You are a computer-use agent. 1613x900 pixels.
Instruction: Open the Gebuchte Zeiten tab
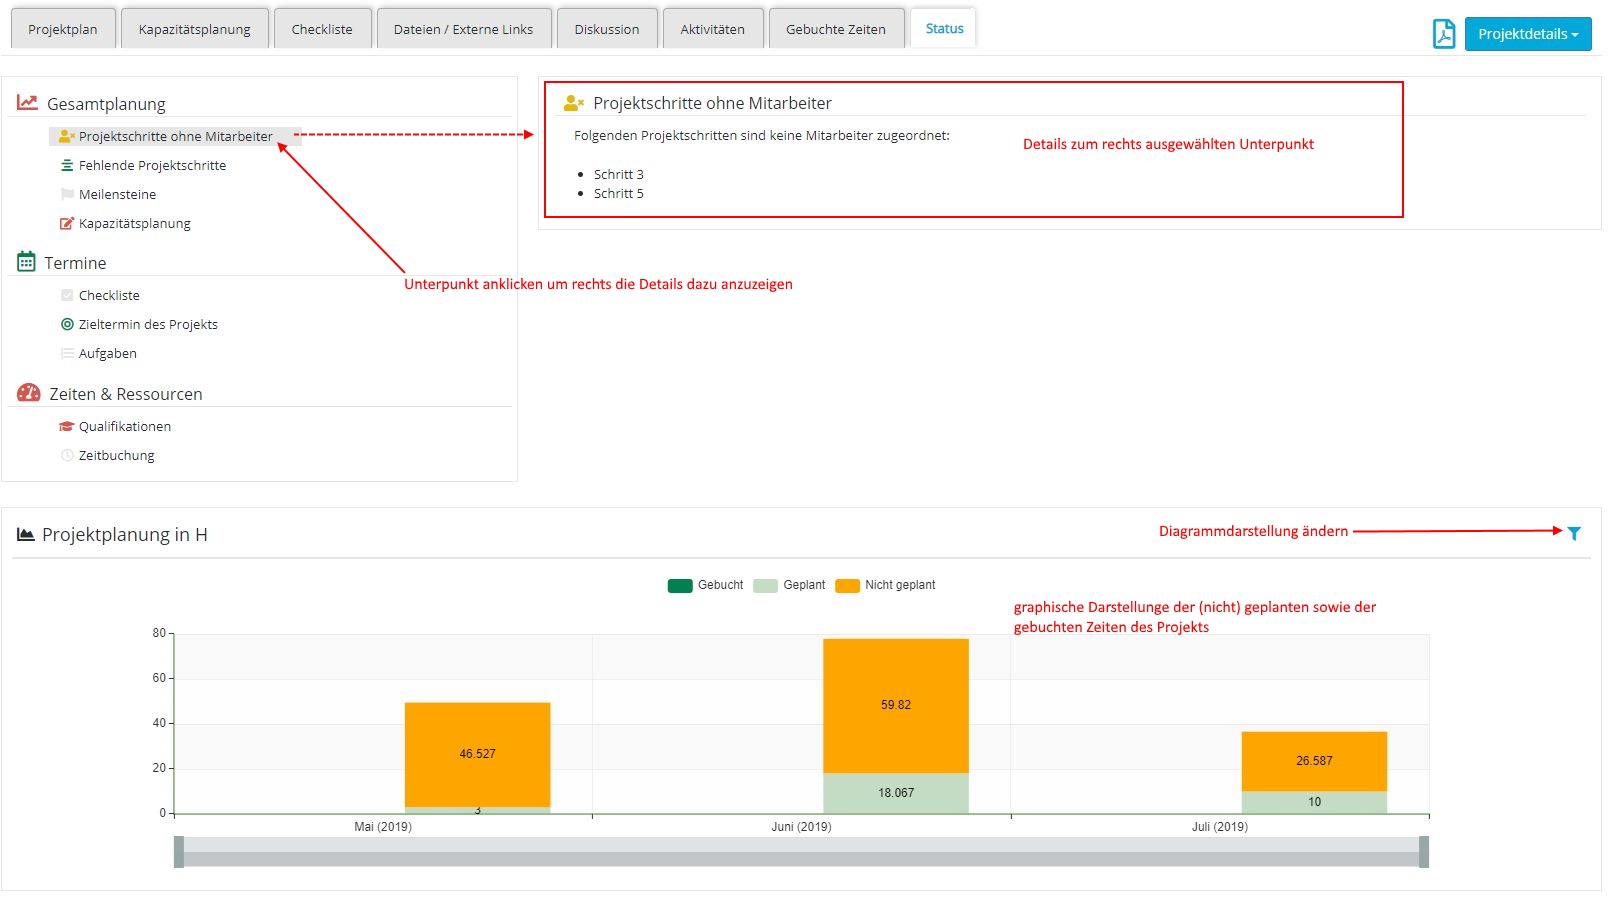(835, 29)
